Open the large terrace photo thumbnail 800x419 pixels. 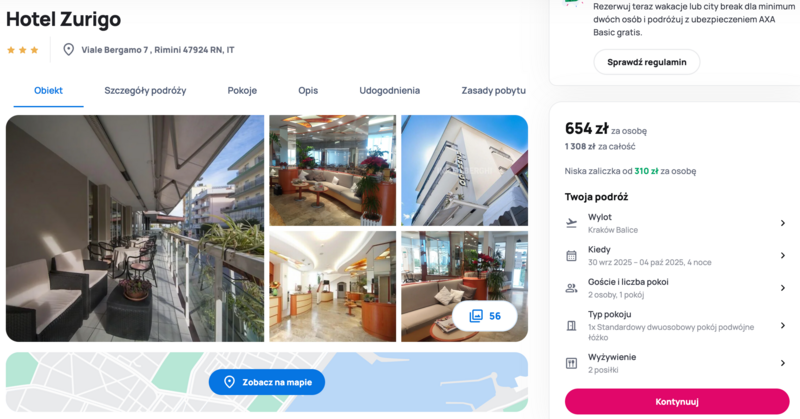click(x=135, y=228)
